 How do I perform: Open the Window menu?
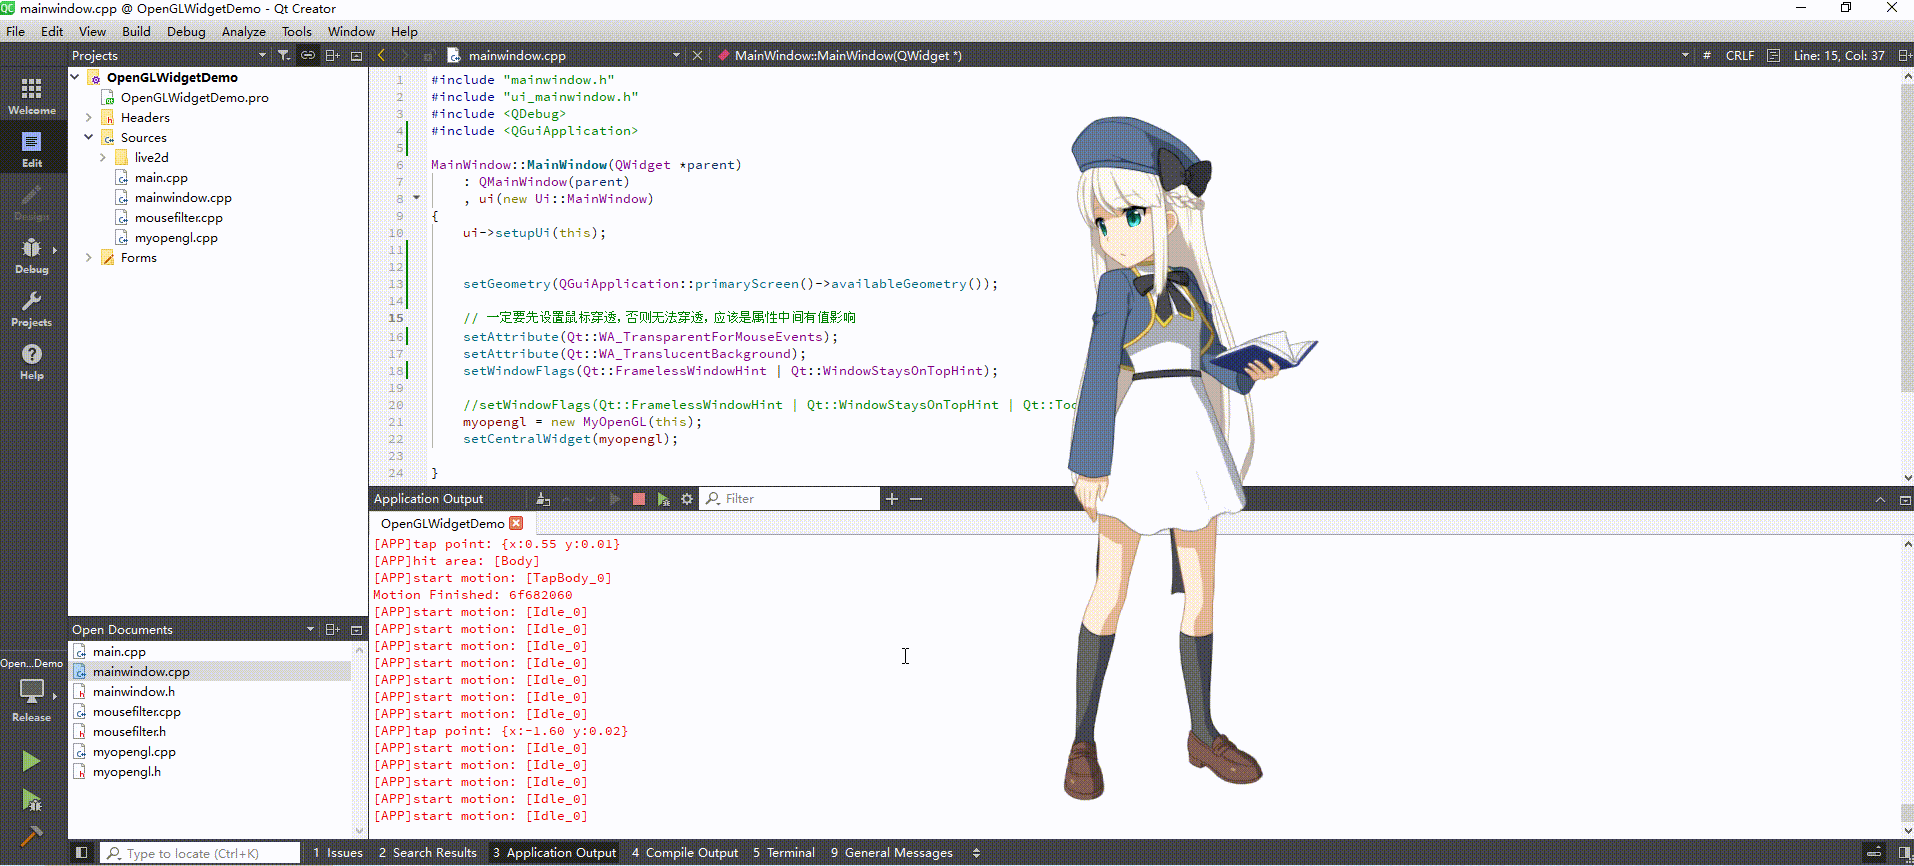click(351, 31)
